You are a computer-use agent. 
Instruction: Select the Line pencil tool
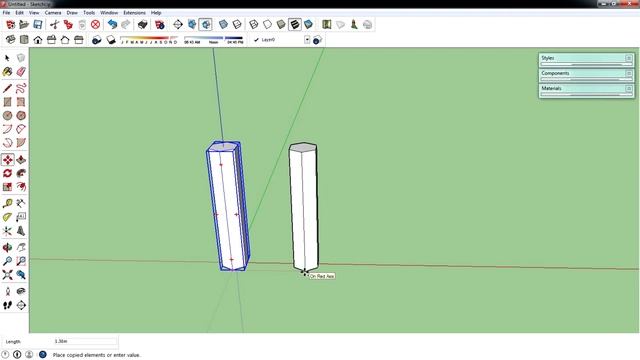7,88
